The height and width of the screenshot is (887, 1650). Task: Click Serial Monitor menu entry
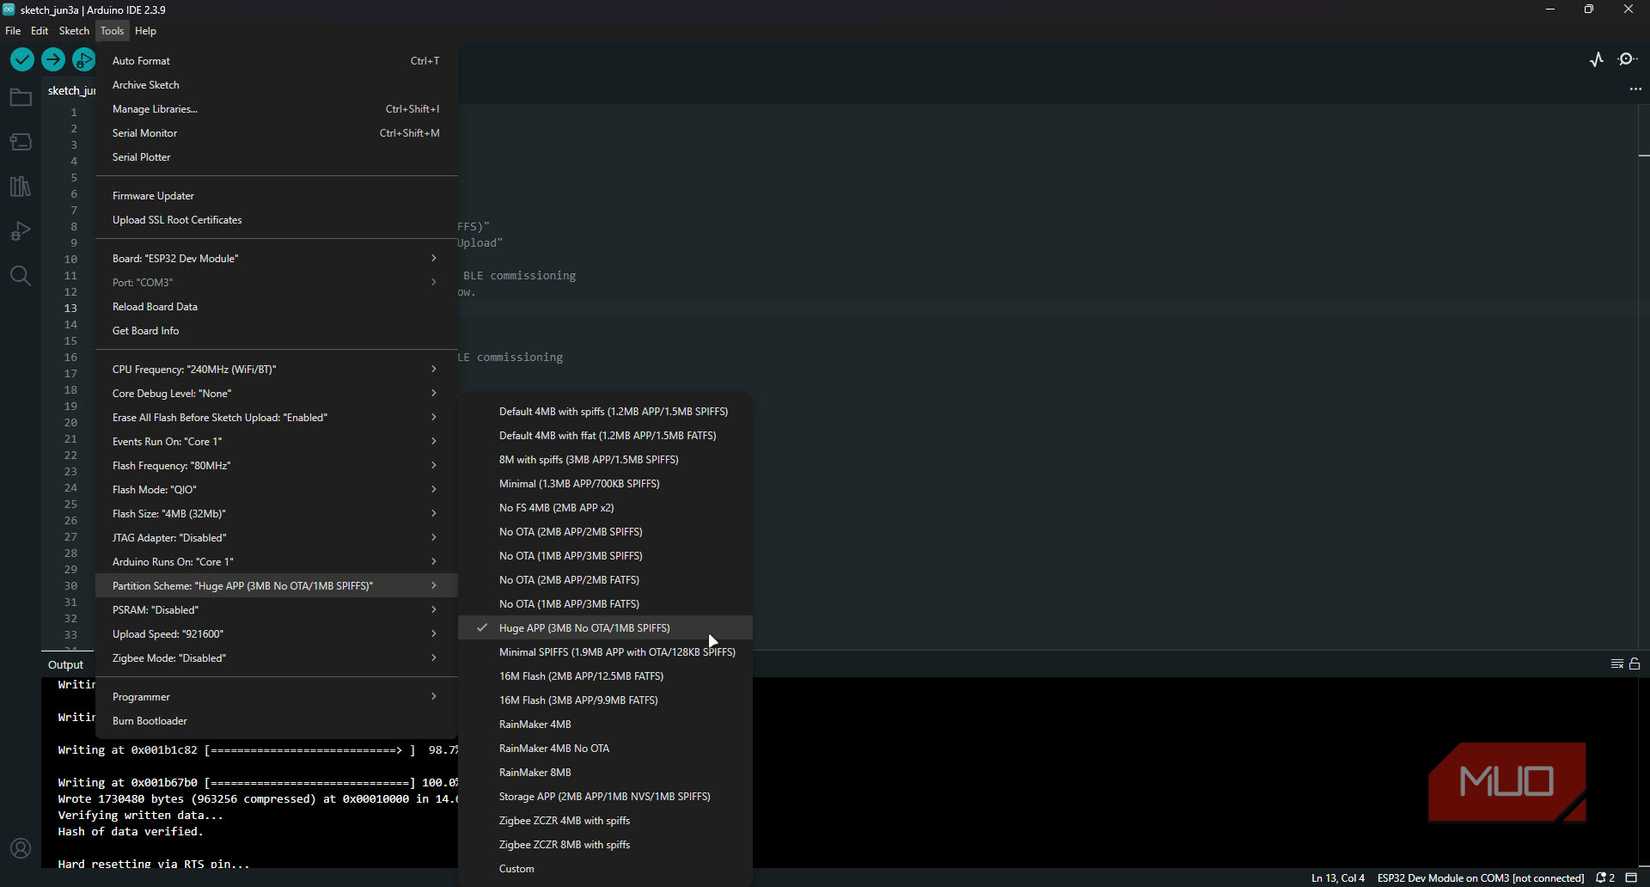276,133
